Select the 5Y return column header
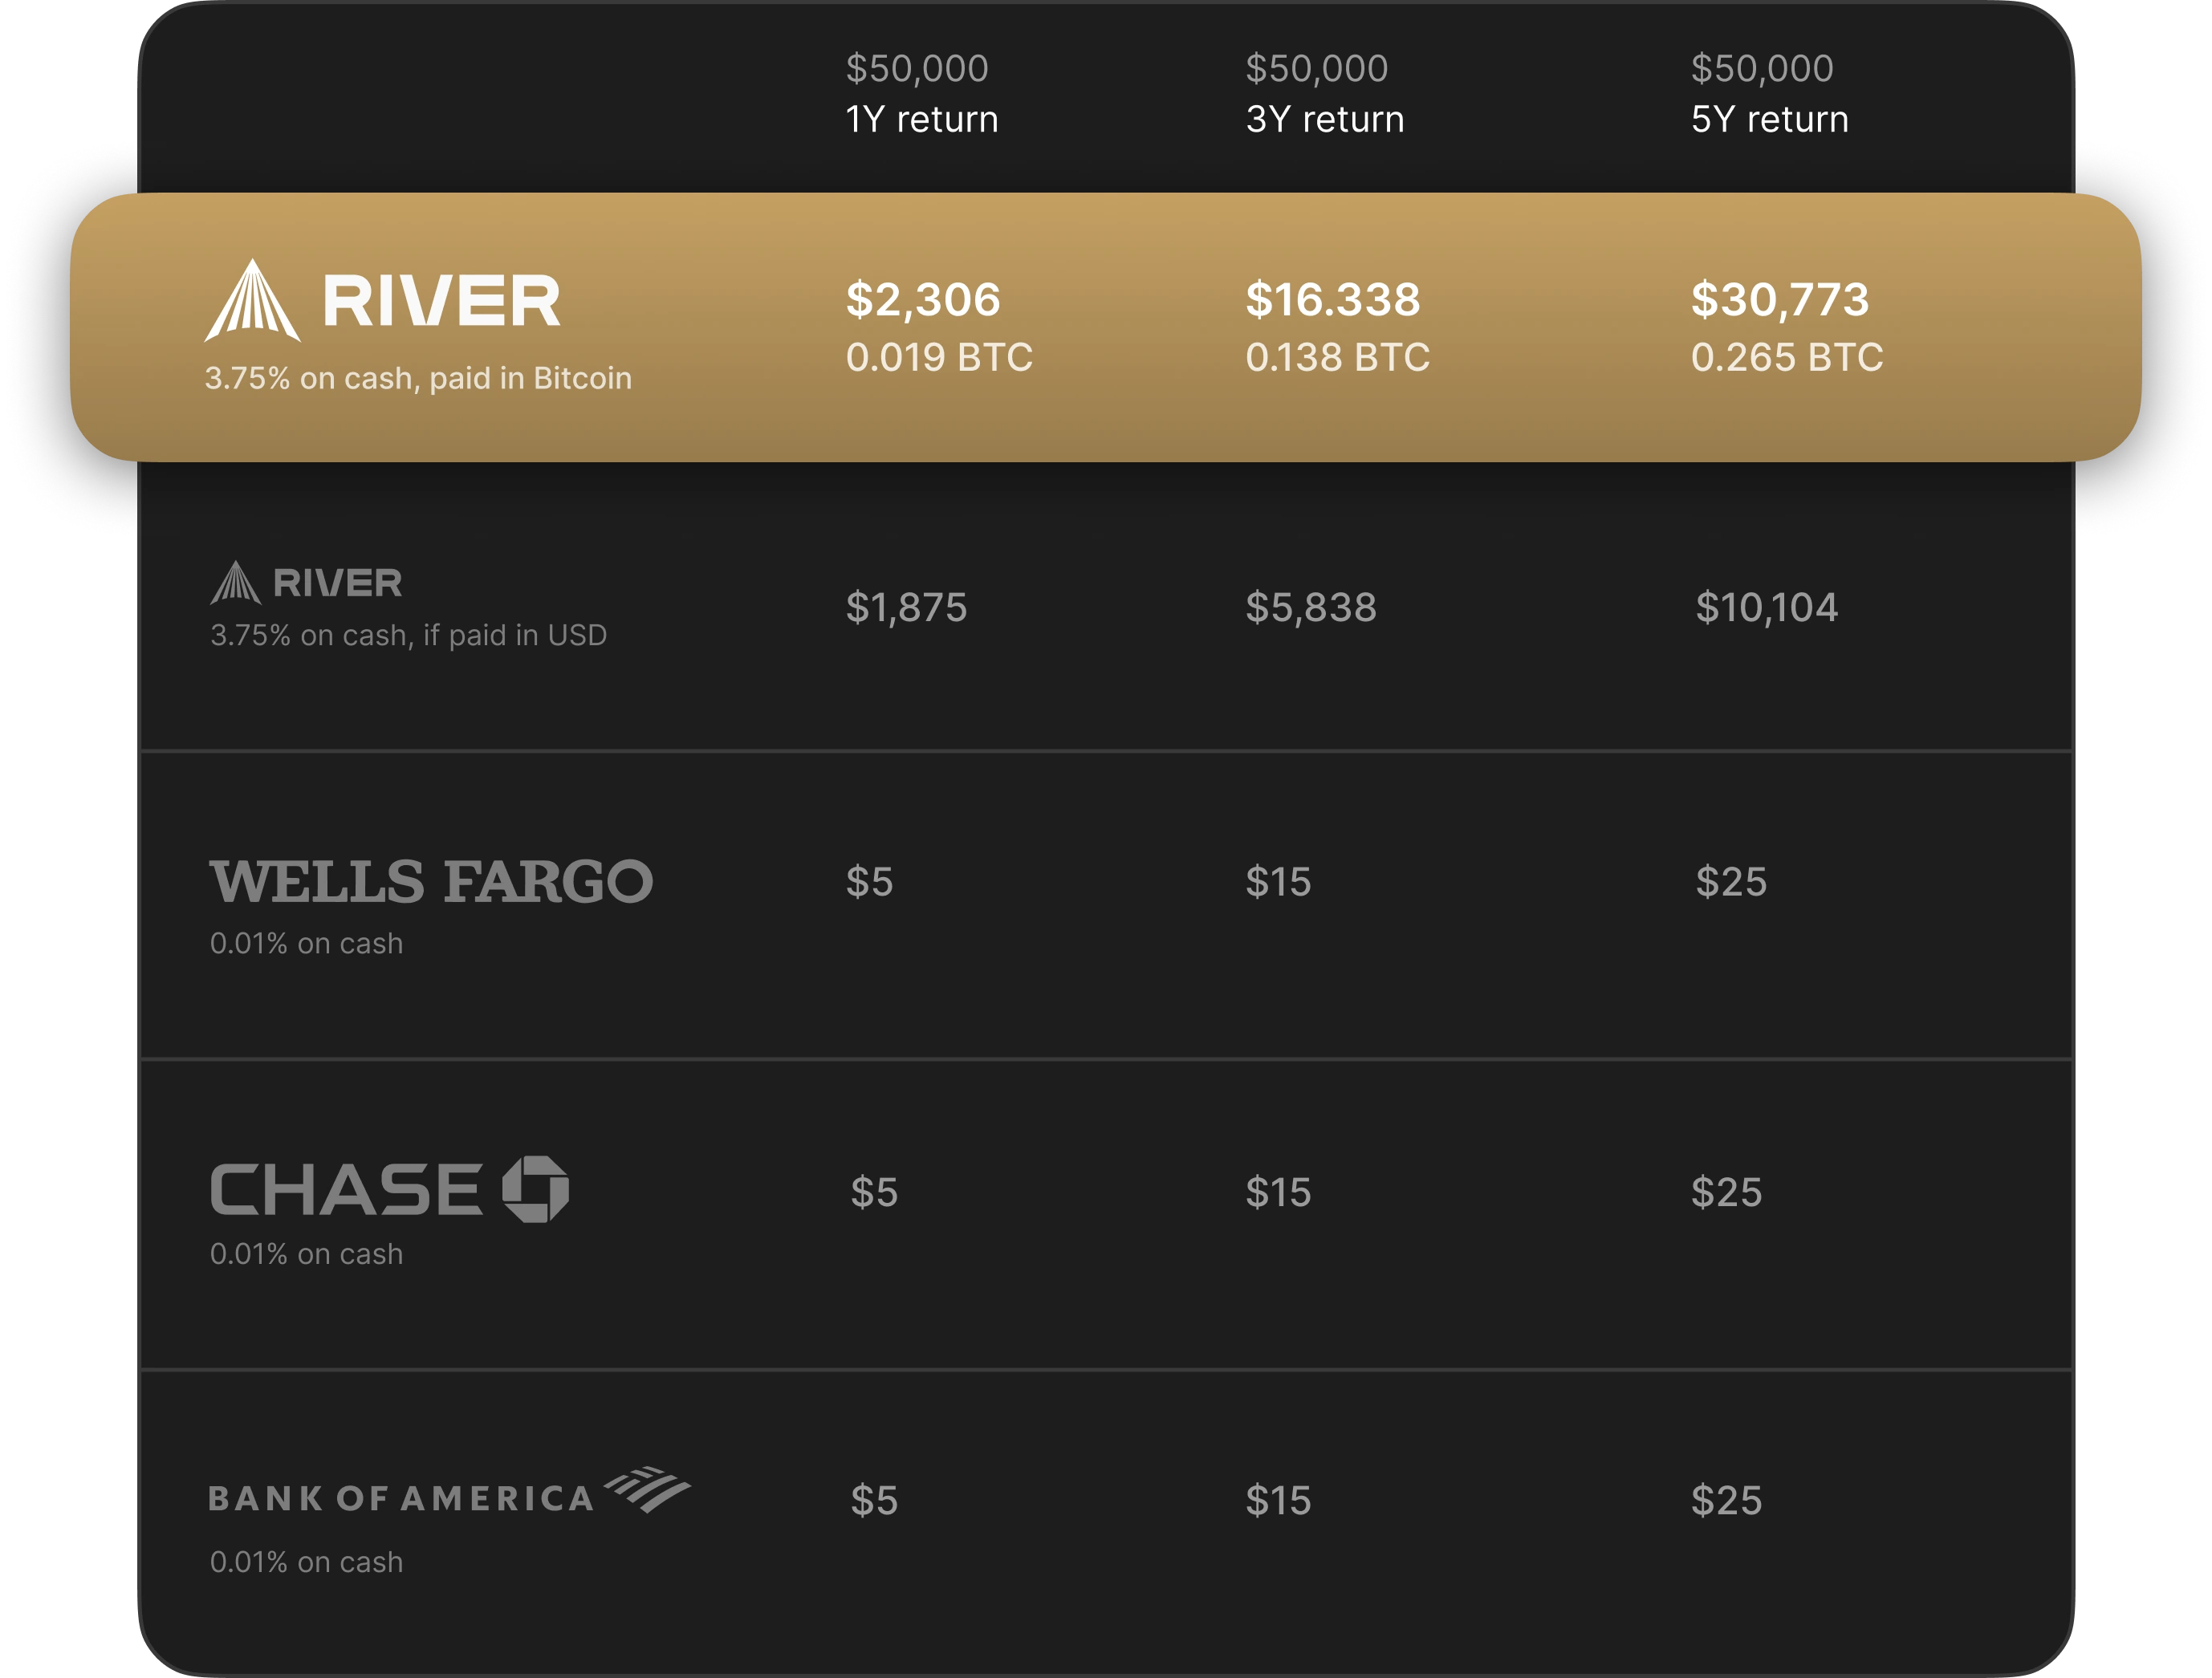Screen dimensions: 2212x1678 (1770, 94)
